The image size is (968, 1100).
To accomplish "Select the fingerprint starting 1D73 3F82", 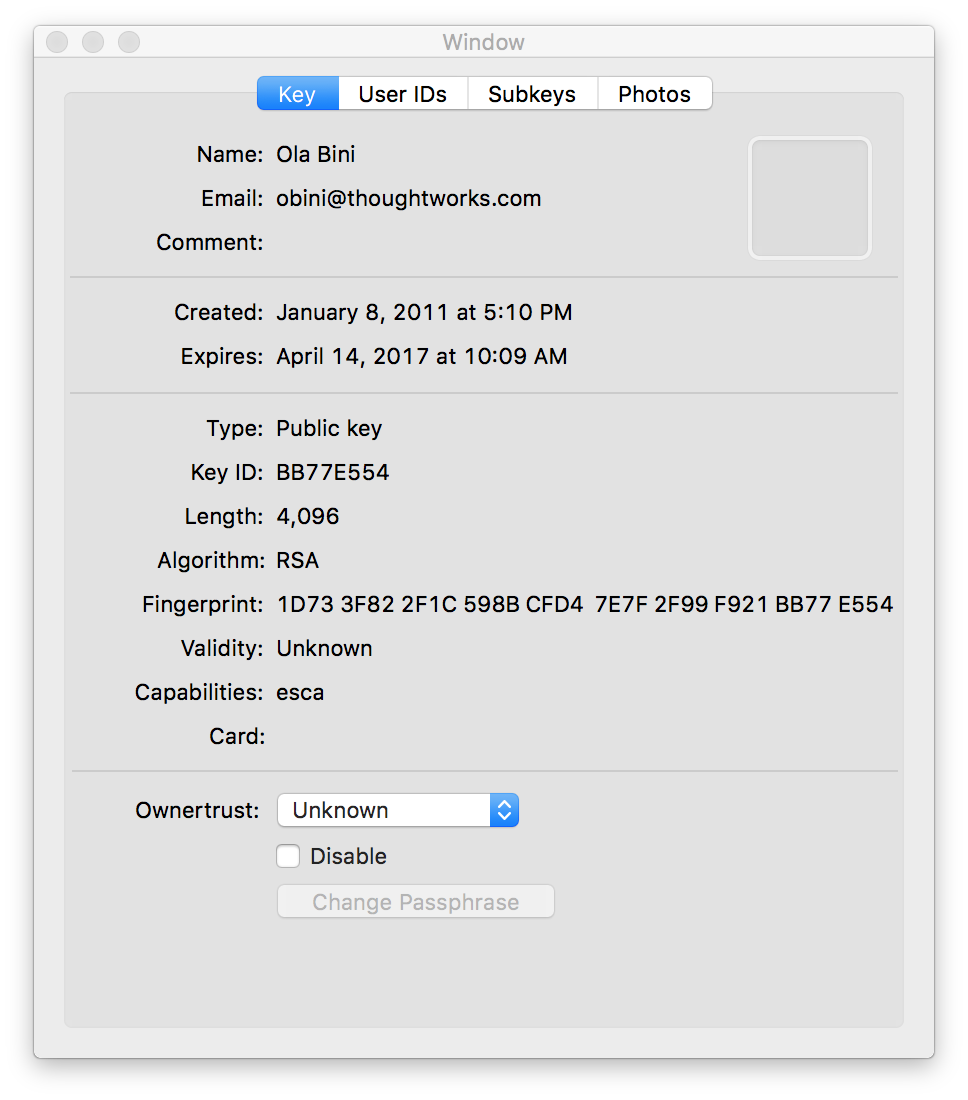I will (585, 605).
